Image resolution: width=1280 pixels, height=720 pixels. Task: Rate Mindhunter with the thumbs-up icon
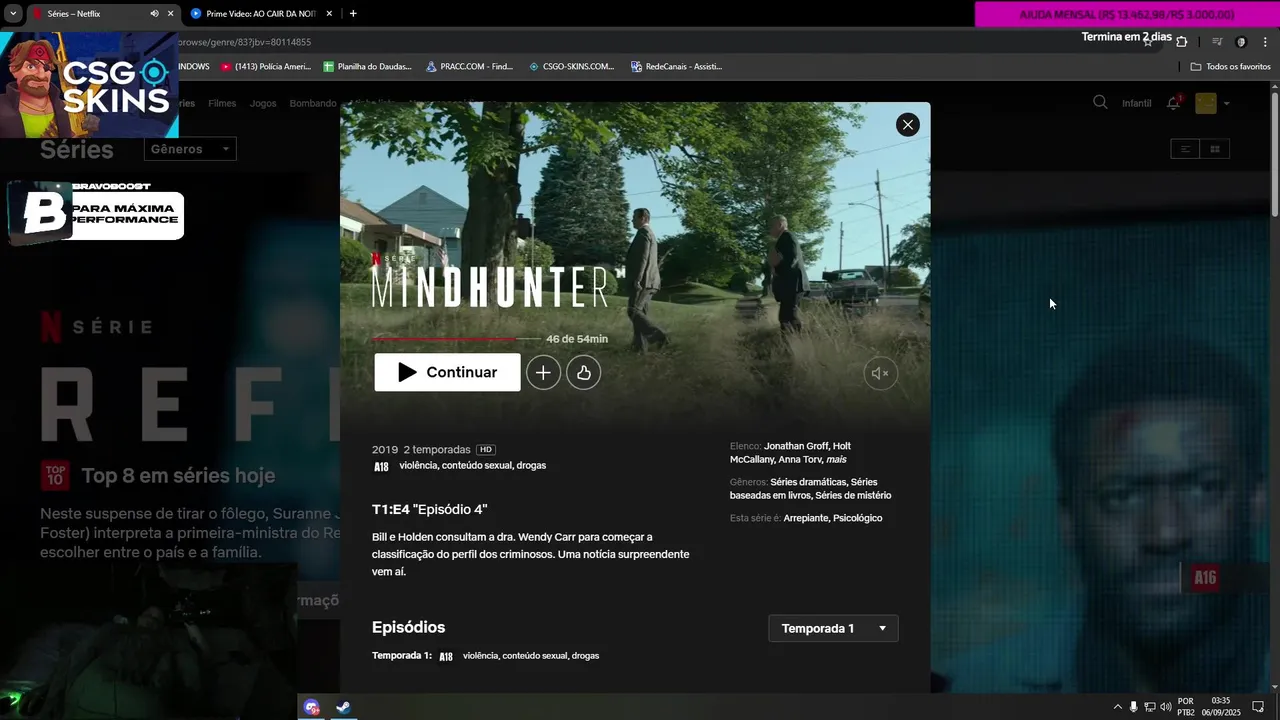coord(583,373)
